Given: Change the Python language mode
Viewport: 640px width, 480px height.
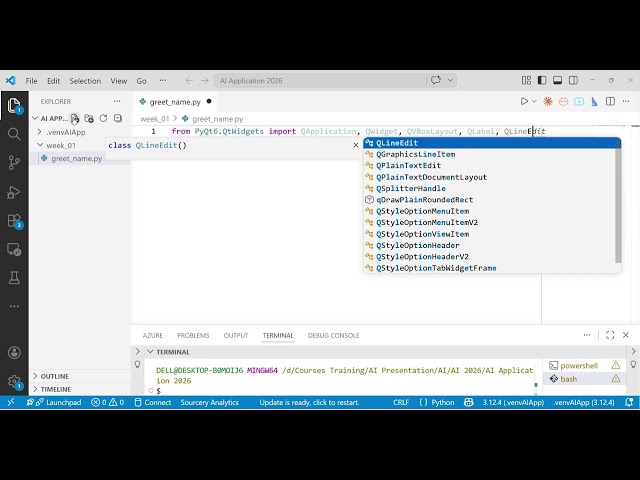Looking at the screenshot, I should 442,402.
